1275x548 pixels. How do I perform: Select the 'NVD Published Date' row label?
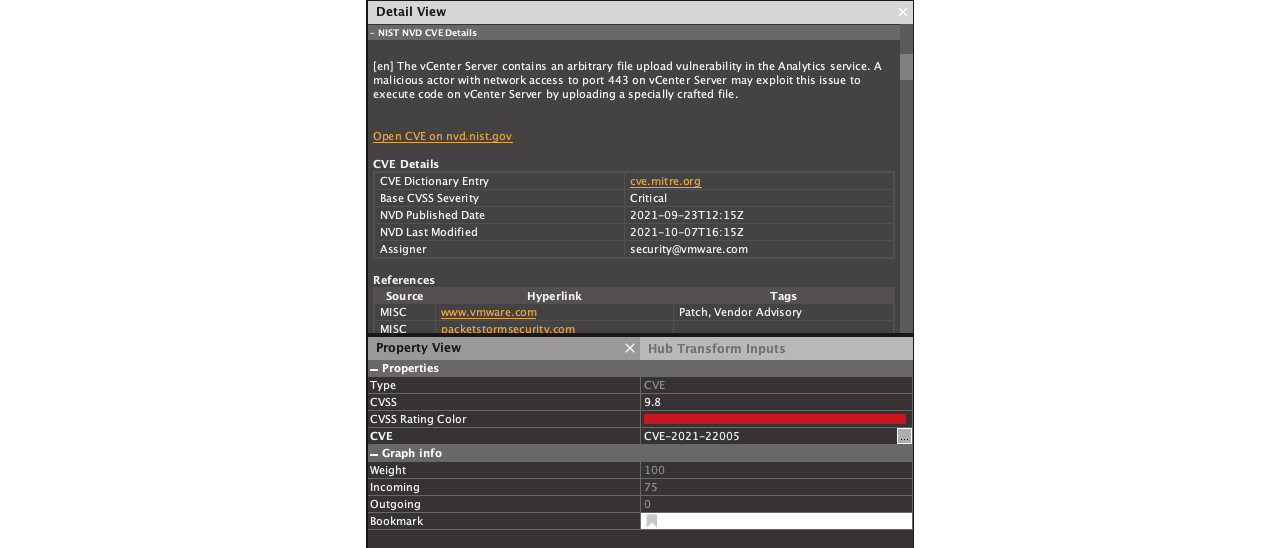coord(432,215)
